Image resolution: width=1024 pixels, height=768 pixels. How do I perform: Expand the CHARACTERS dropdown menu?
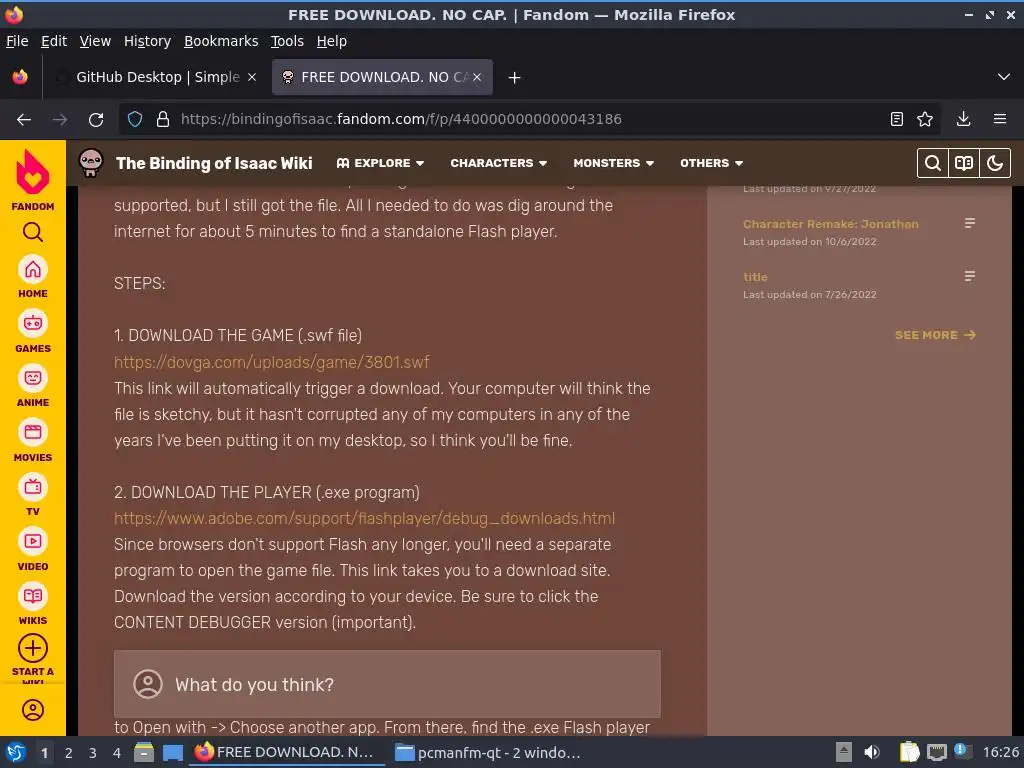(498, 163)
